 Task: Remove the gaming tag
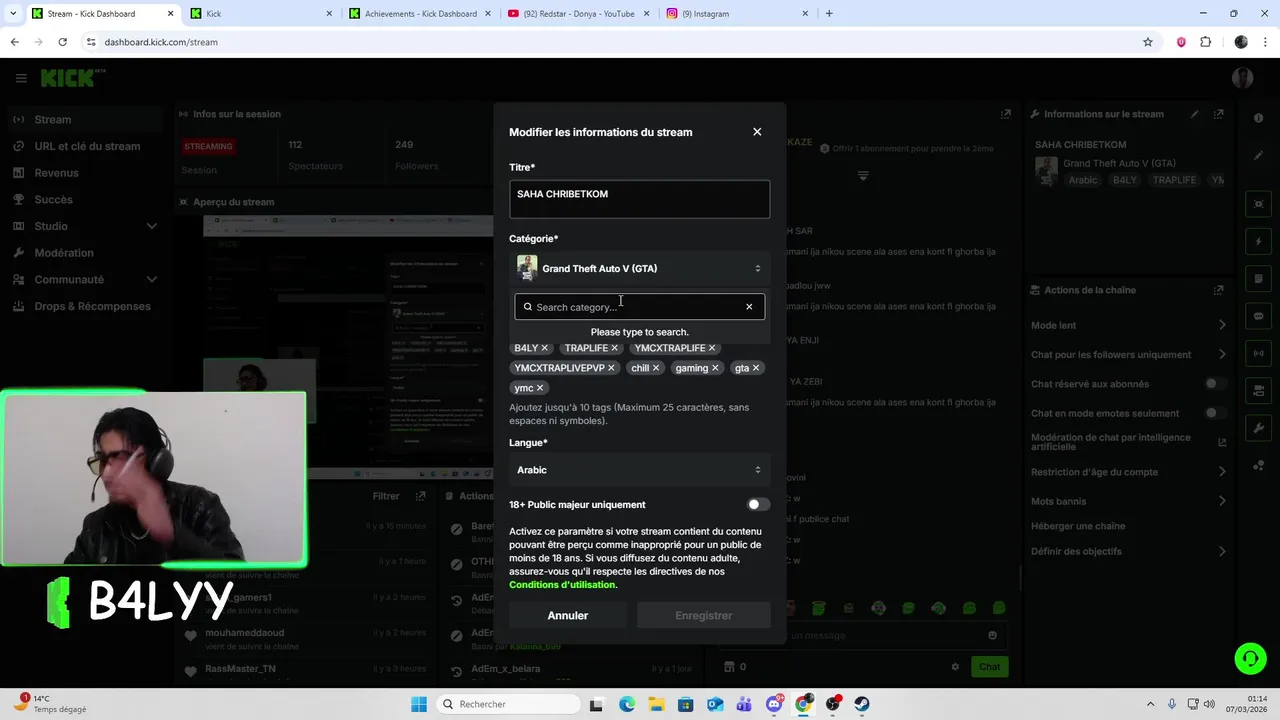715,368
